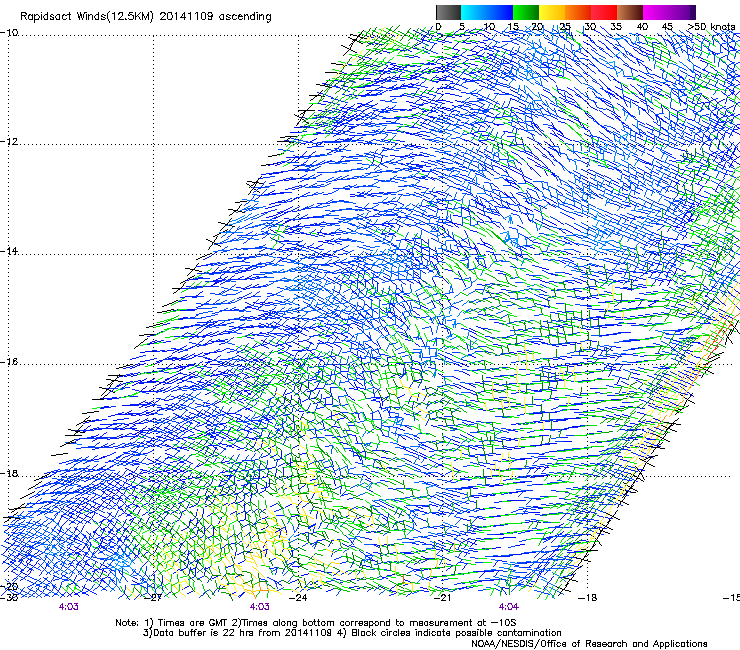Click the '20' label under the color bar

[x=538, y=27]
